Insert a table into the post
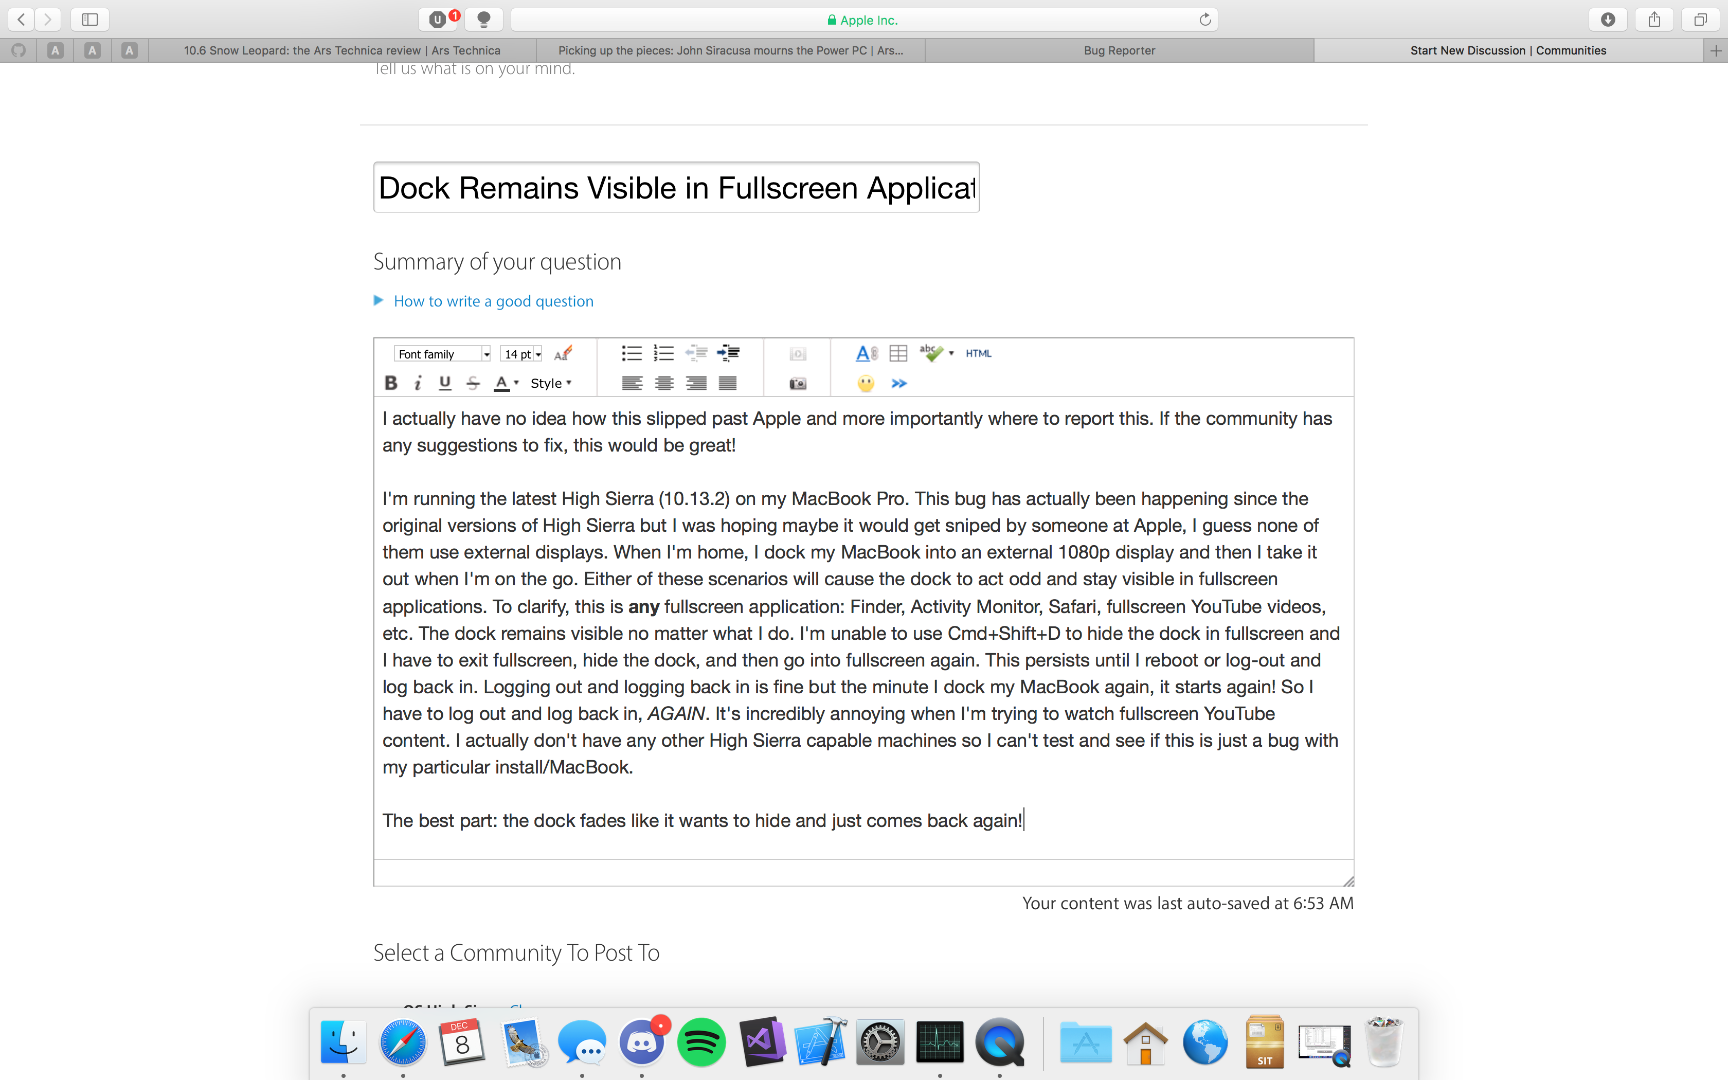 coord(898,353)
